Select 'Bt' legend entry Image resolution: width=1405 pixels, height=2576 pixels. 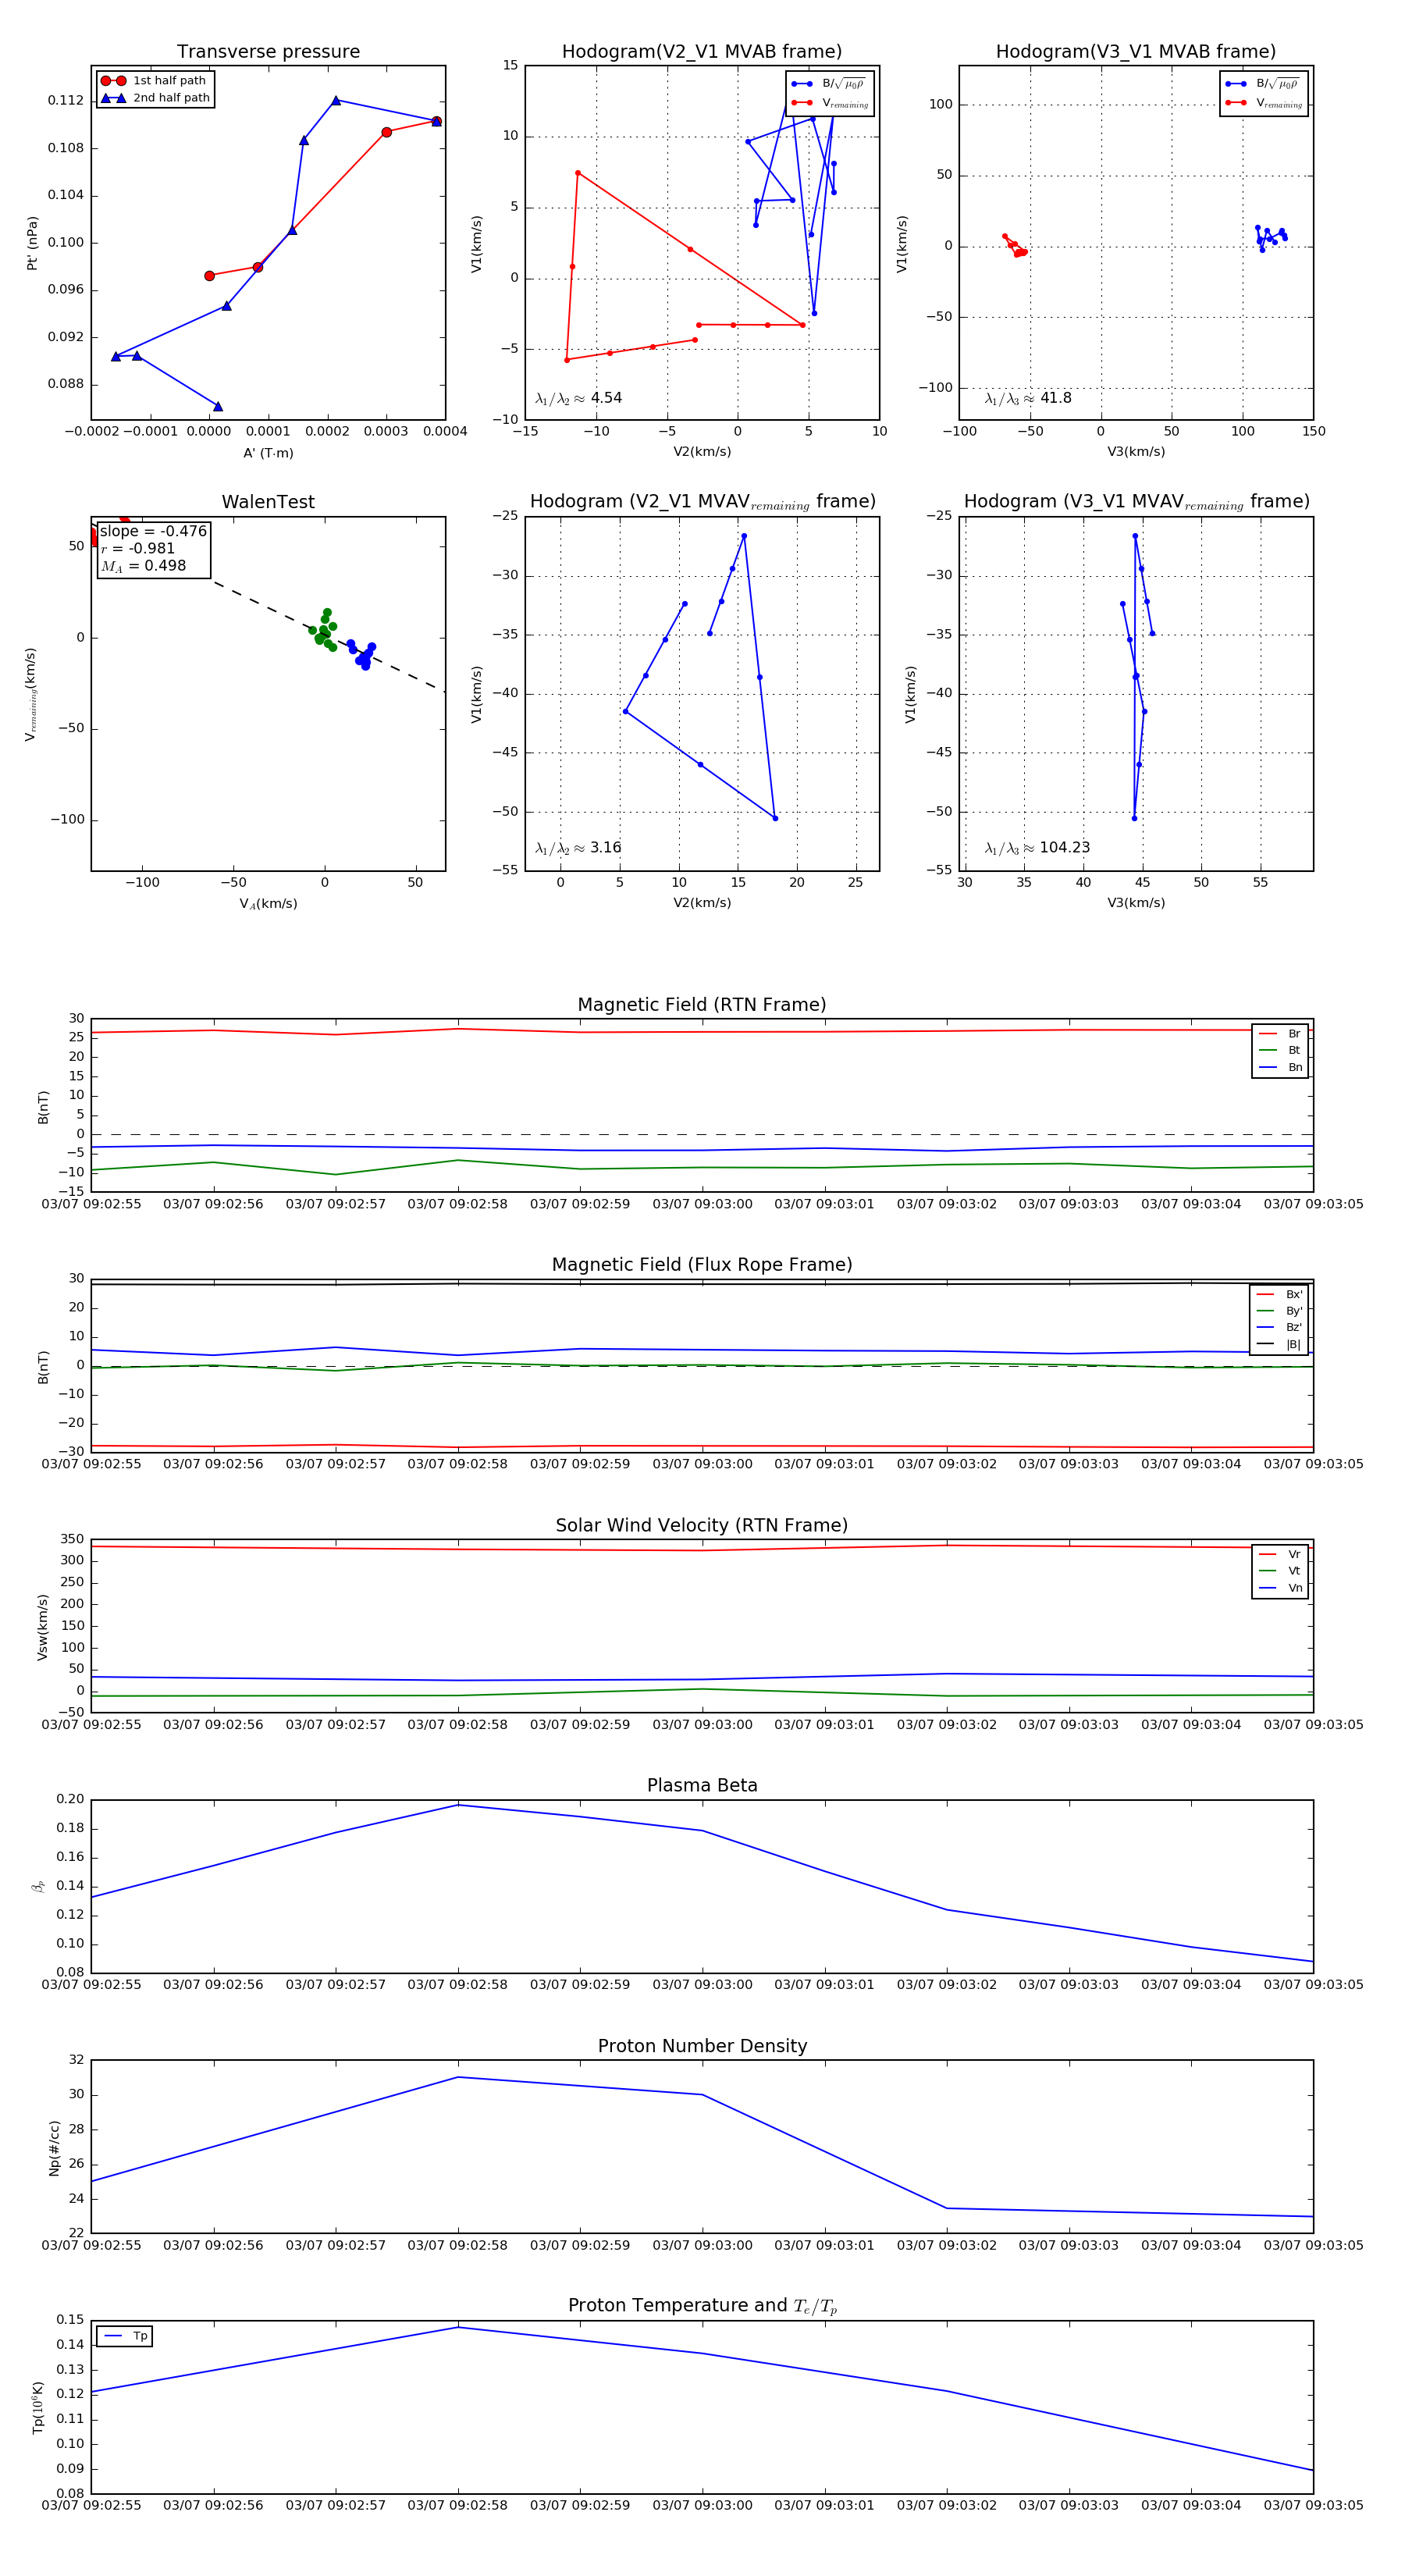(1280, 1050)
